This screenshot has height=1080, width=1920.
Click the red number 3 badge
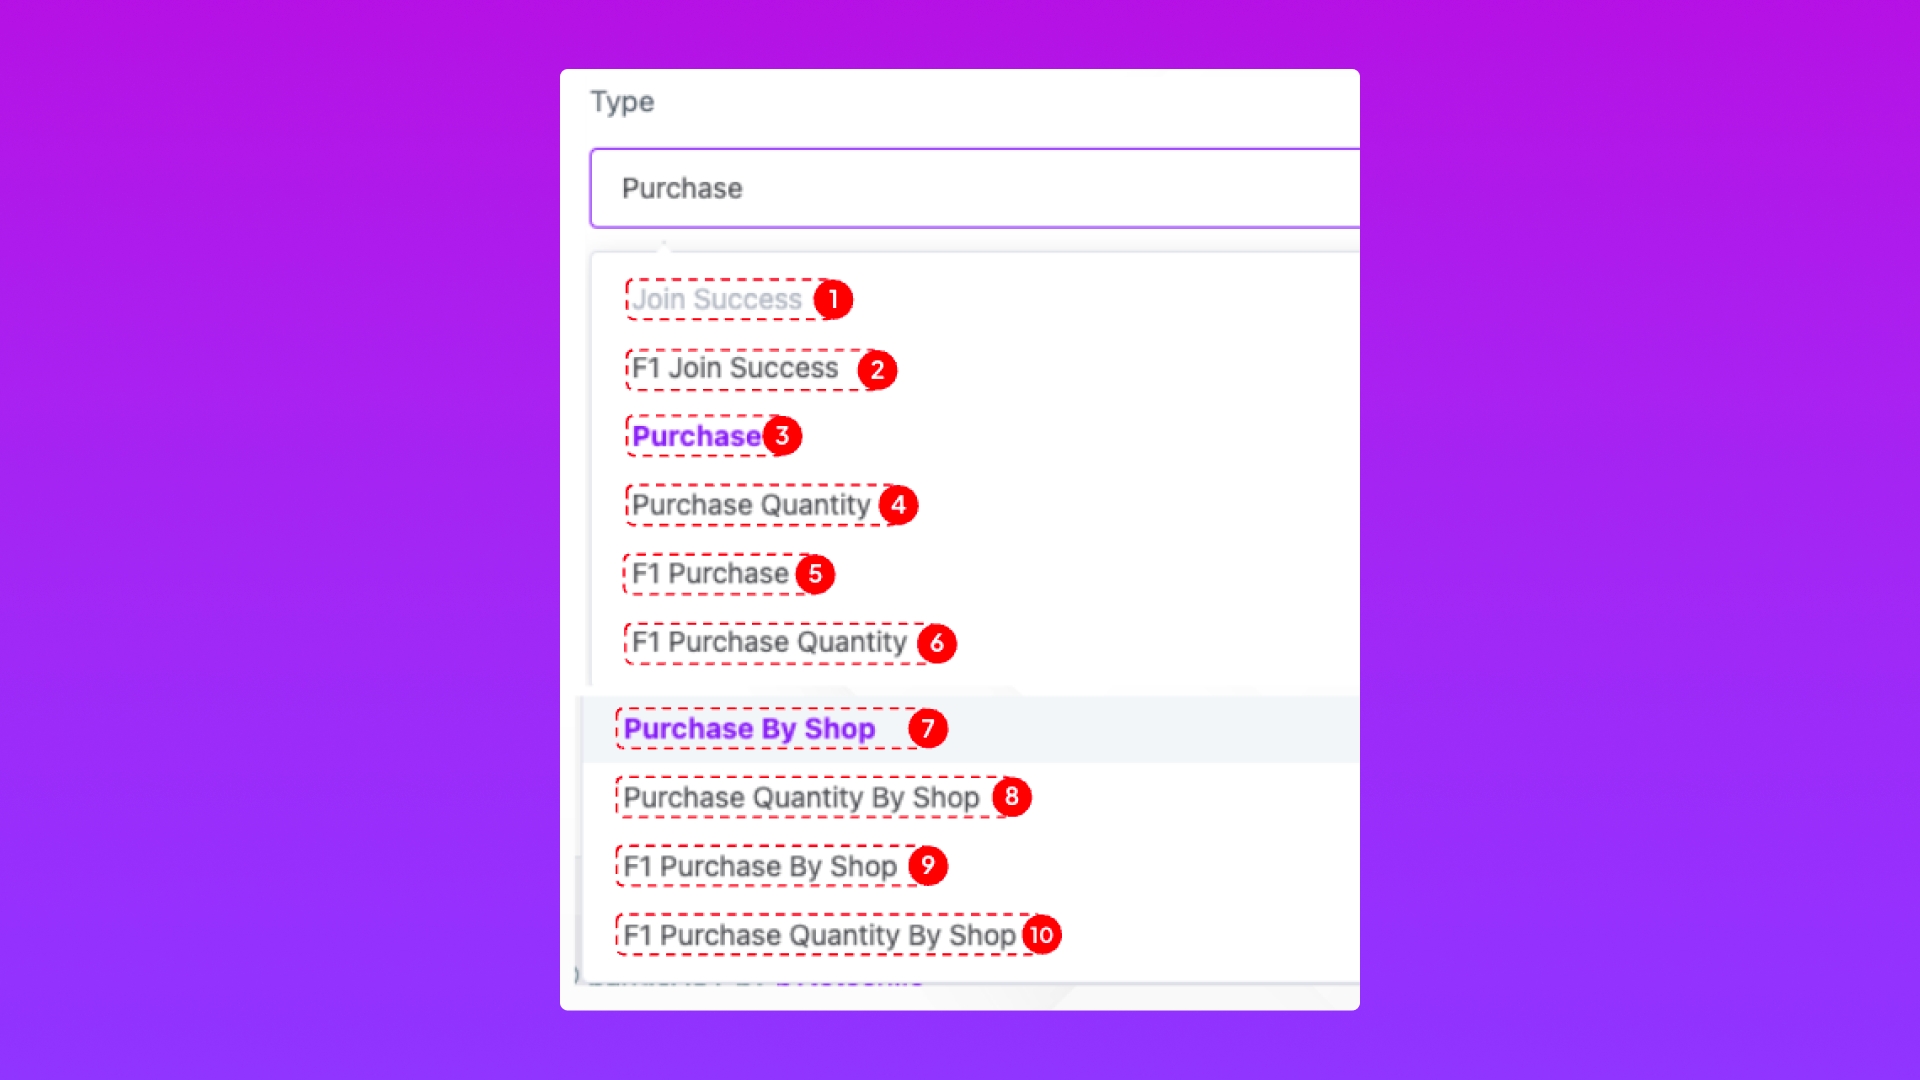coord(782,436)
